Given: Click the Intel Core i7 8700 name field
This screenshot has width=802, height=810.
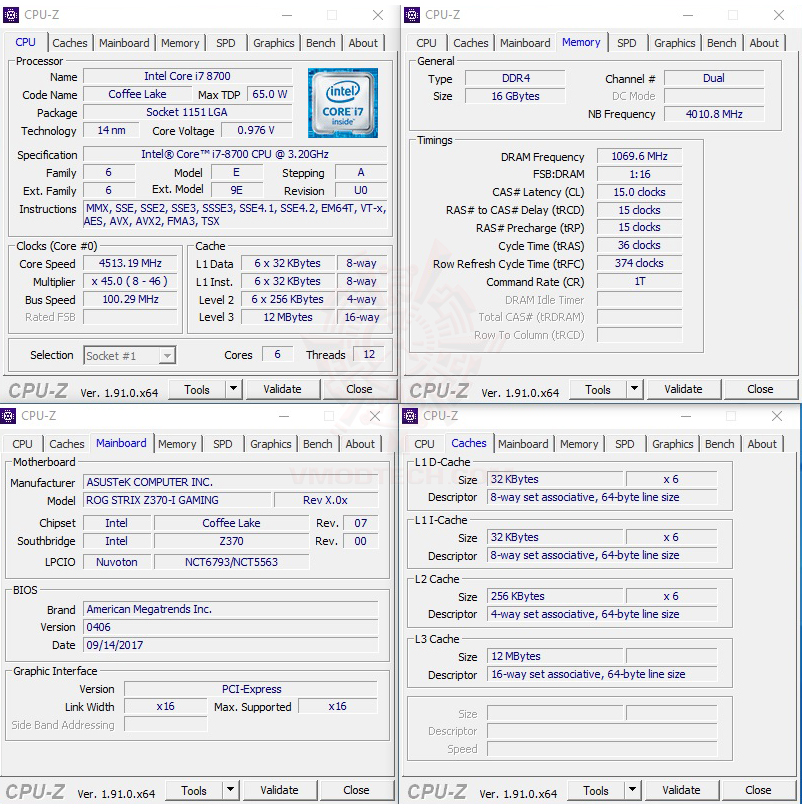Looking at the screenshot, I should tap(187, 76).
